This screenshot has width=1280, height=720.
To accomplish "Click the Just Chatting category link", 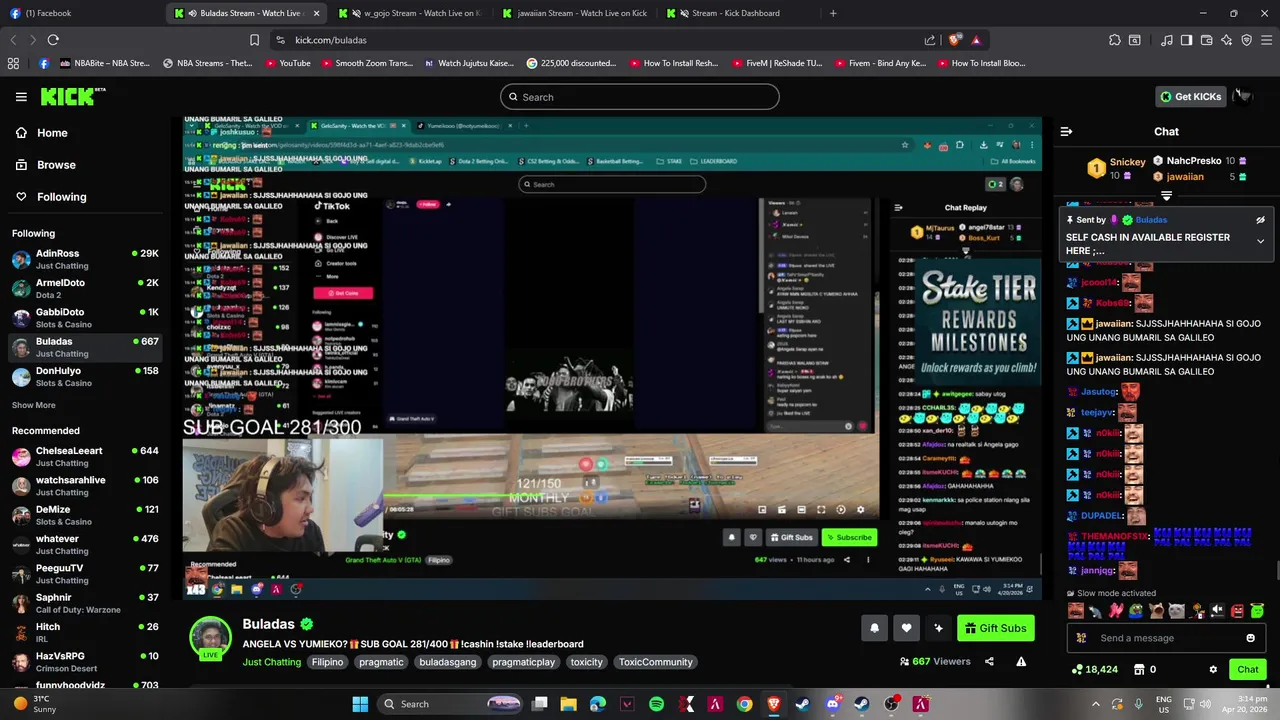I will click(x=271, y=662).
